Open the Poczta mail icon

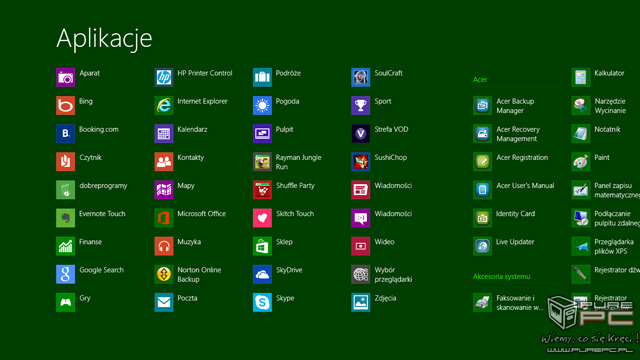point(164,302)
